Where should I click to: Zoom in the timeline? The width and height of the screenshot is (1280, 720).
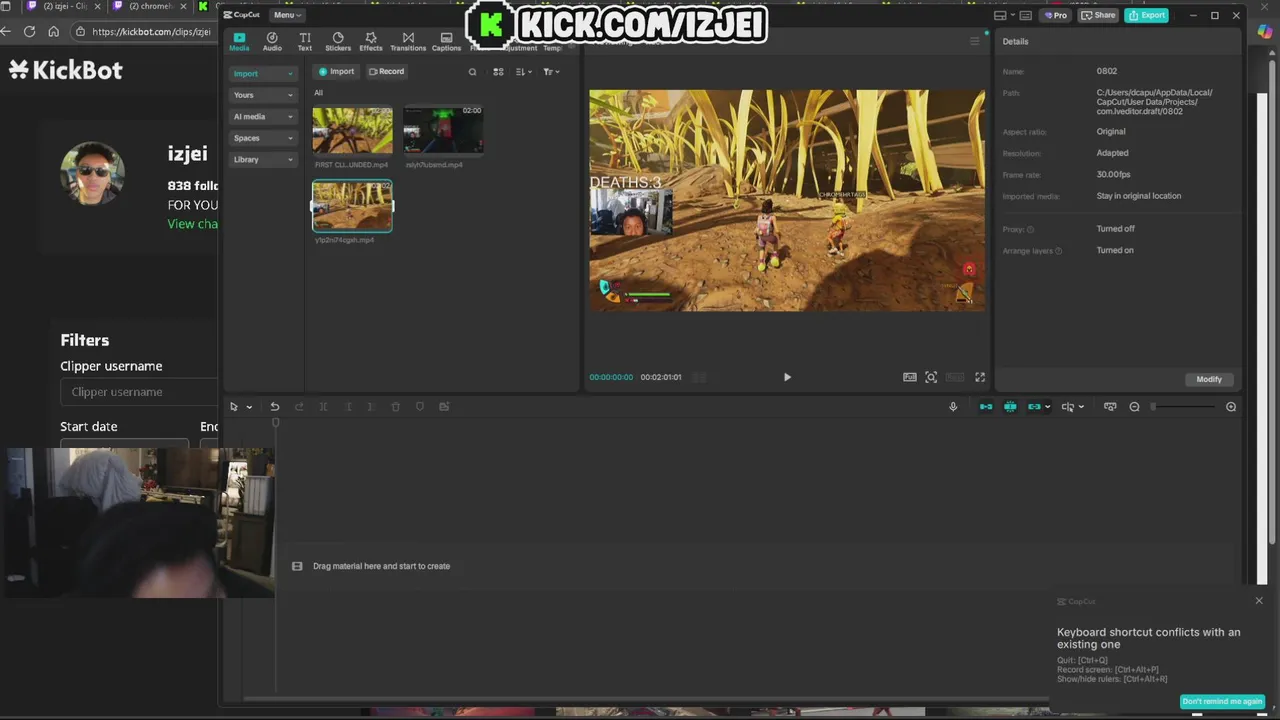[1231, 407]
